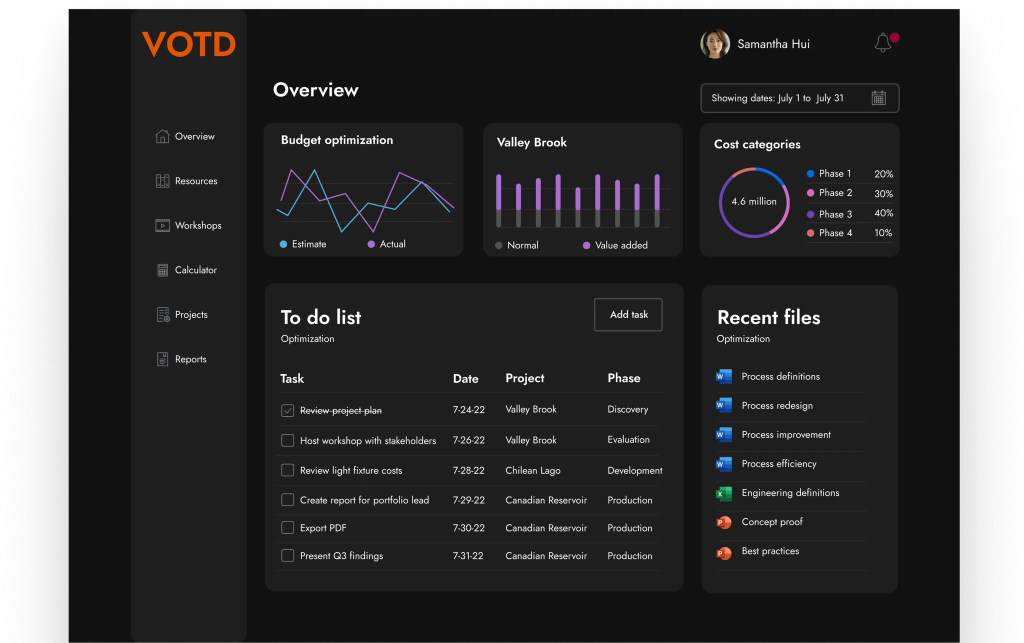Open the Process efficiency file
The image size is (1024, 643).
click(x=779, y=463)
